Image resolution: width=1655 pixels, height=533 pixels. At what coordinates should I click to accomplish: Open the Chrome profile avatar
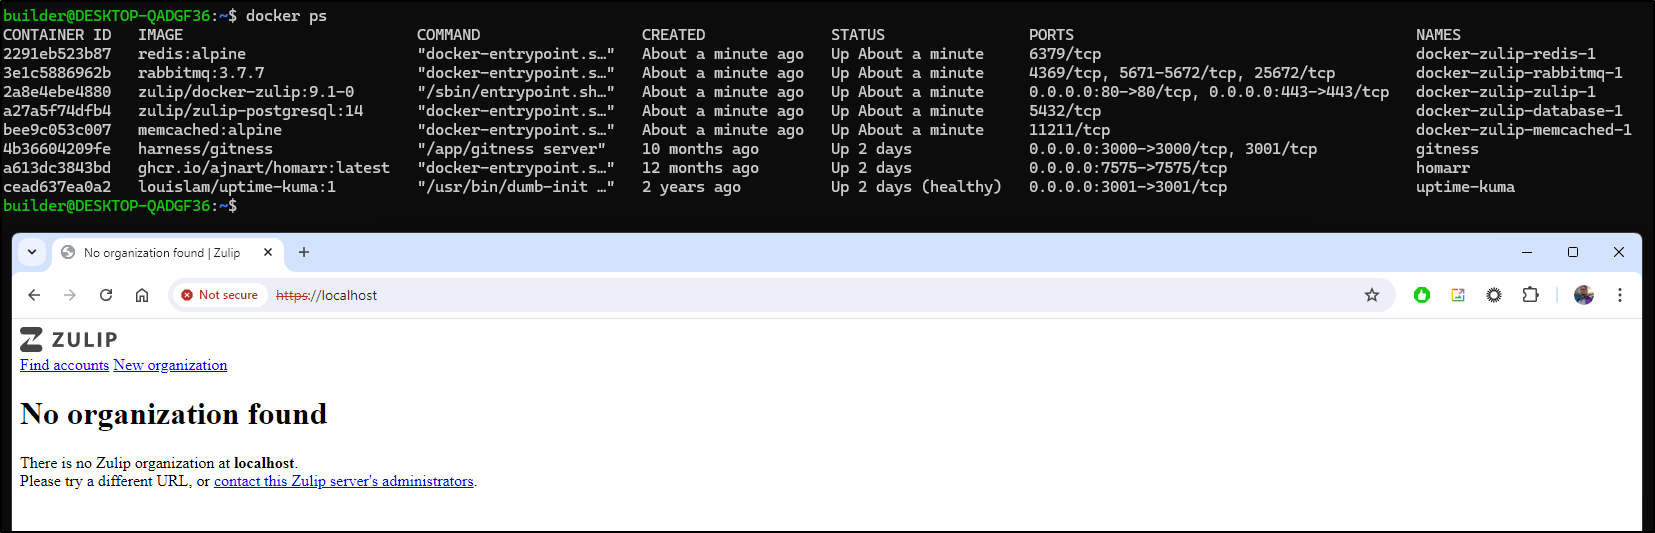point(1584,295)
